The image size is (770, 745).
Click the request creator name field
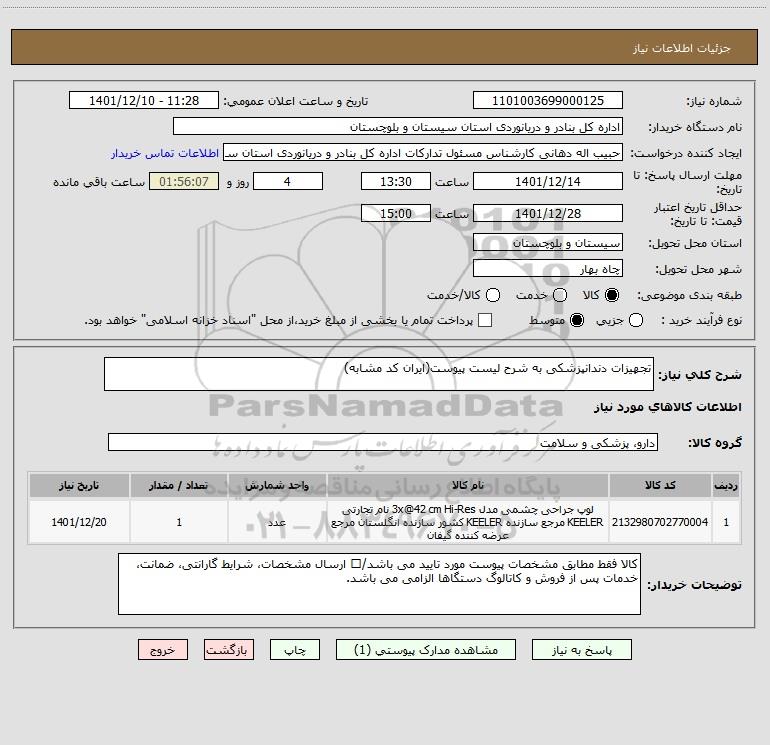(x=423, y=152)
